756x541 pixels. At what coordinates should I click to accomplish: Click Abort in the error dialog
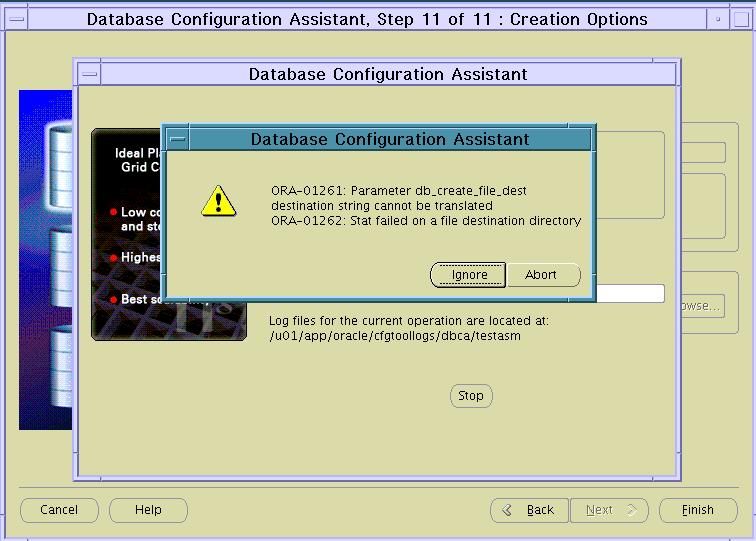click(543, 275)
